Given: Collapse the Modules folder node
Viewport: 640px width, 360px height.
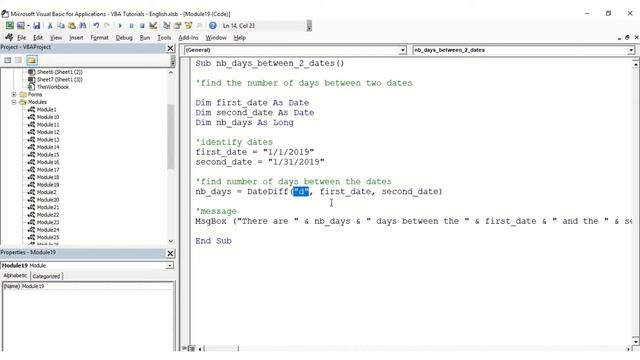Looking at the screenshot, I should 14,102.
